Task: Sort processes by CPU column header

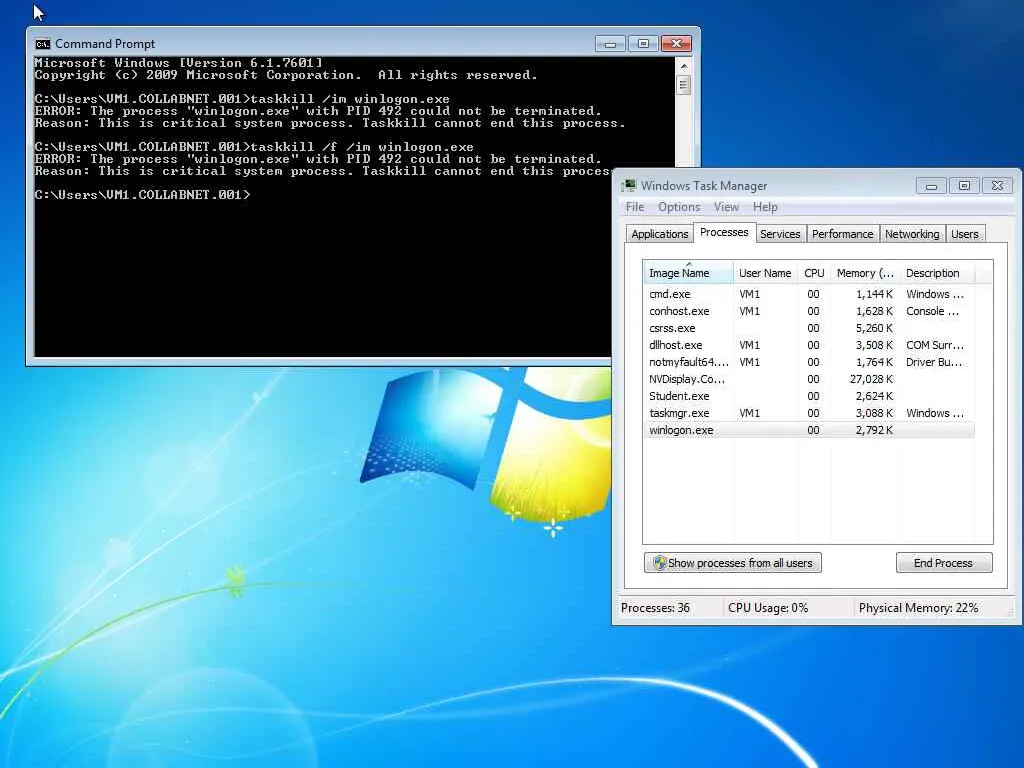Action: click(814, 273)
